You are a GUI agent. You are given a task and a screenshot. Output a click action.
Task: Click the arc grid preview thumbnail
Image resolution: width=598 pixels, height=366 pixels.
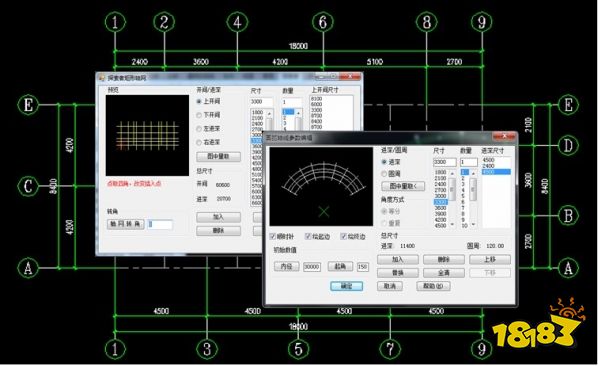point(321,186)
